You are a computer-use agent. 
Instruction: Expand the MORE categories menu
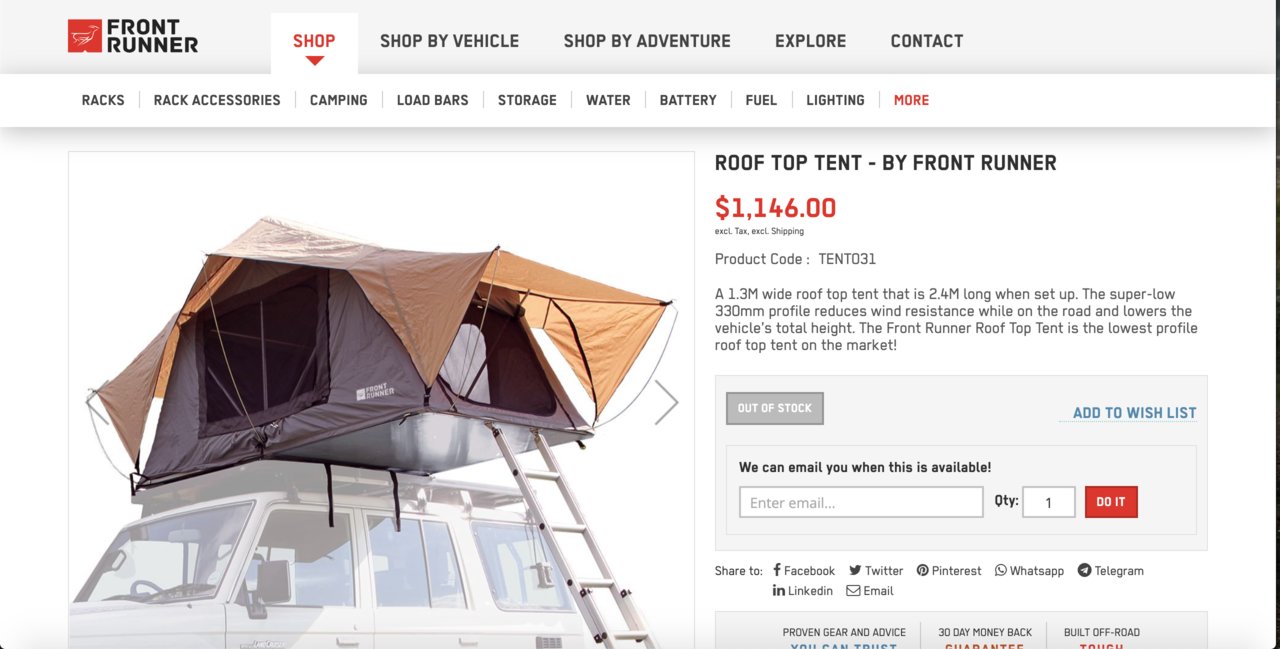pos(911,100)
